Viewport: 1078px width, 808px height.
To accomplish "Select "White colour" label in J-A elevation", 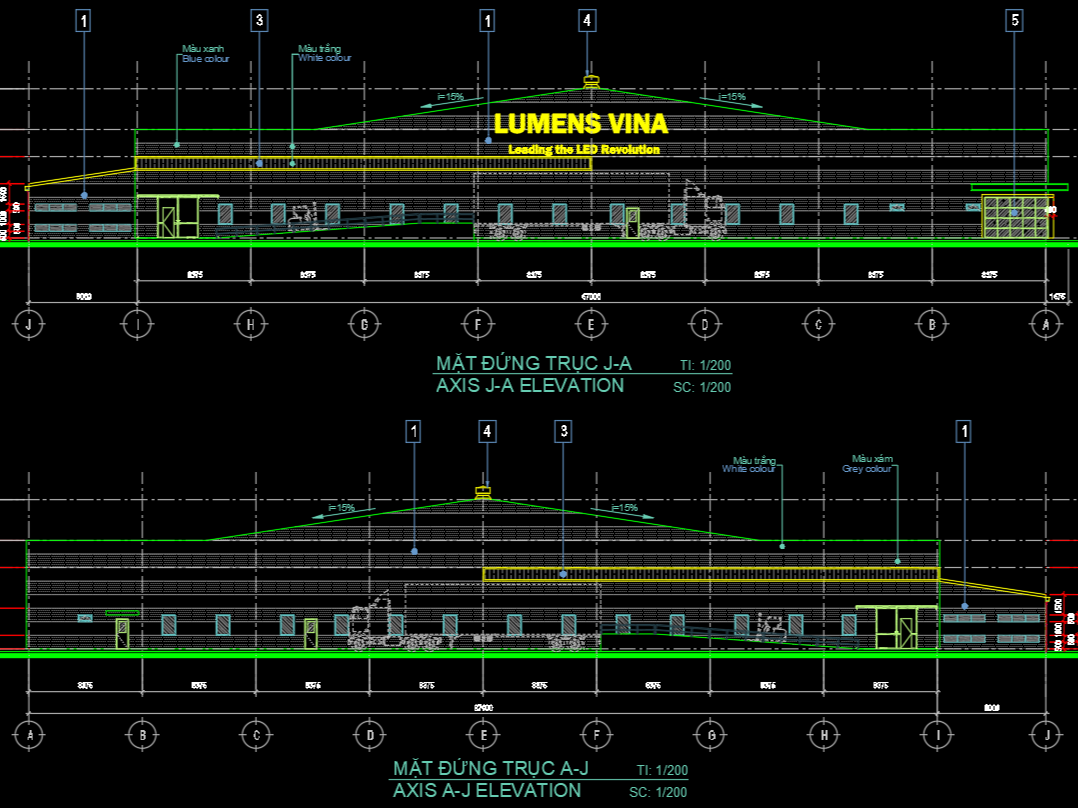I will (324, 58).
